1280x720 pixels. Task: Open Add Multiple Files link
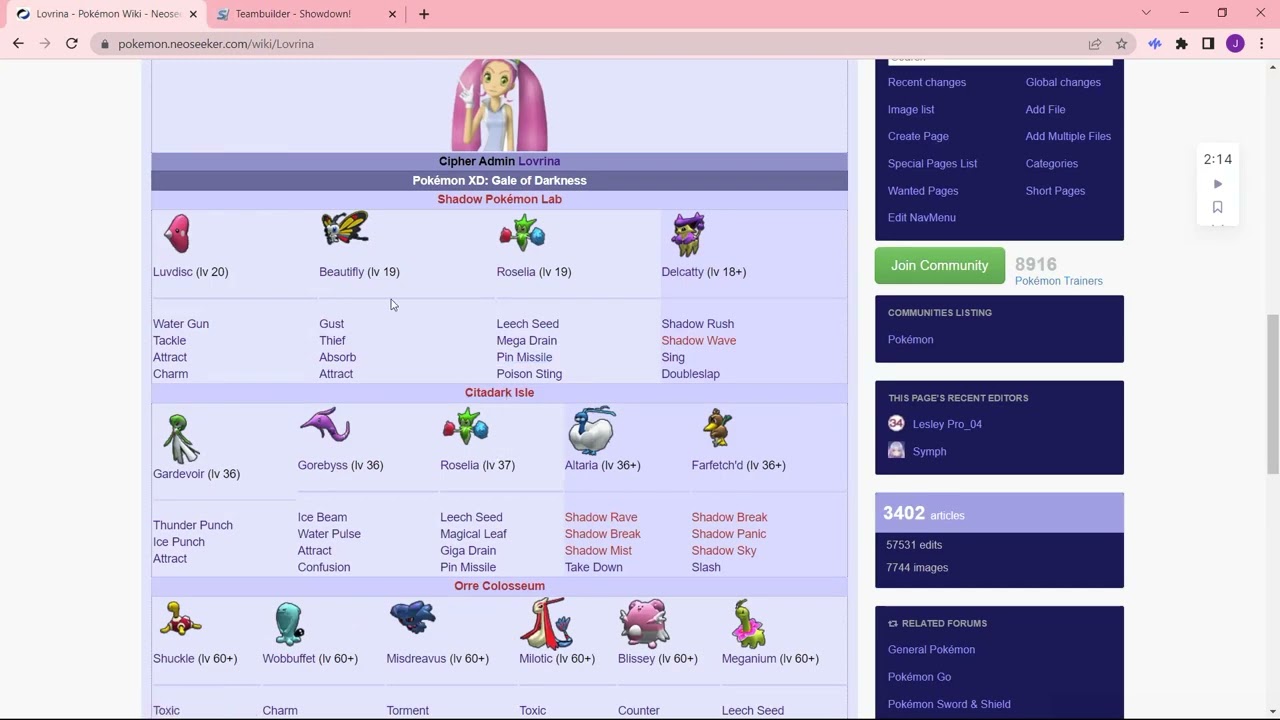click(1068, 136)
